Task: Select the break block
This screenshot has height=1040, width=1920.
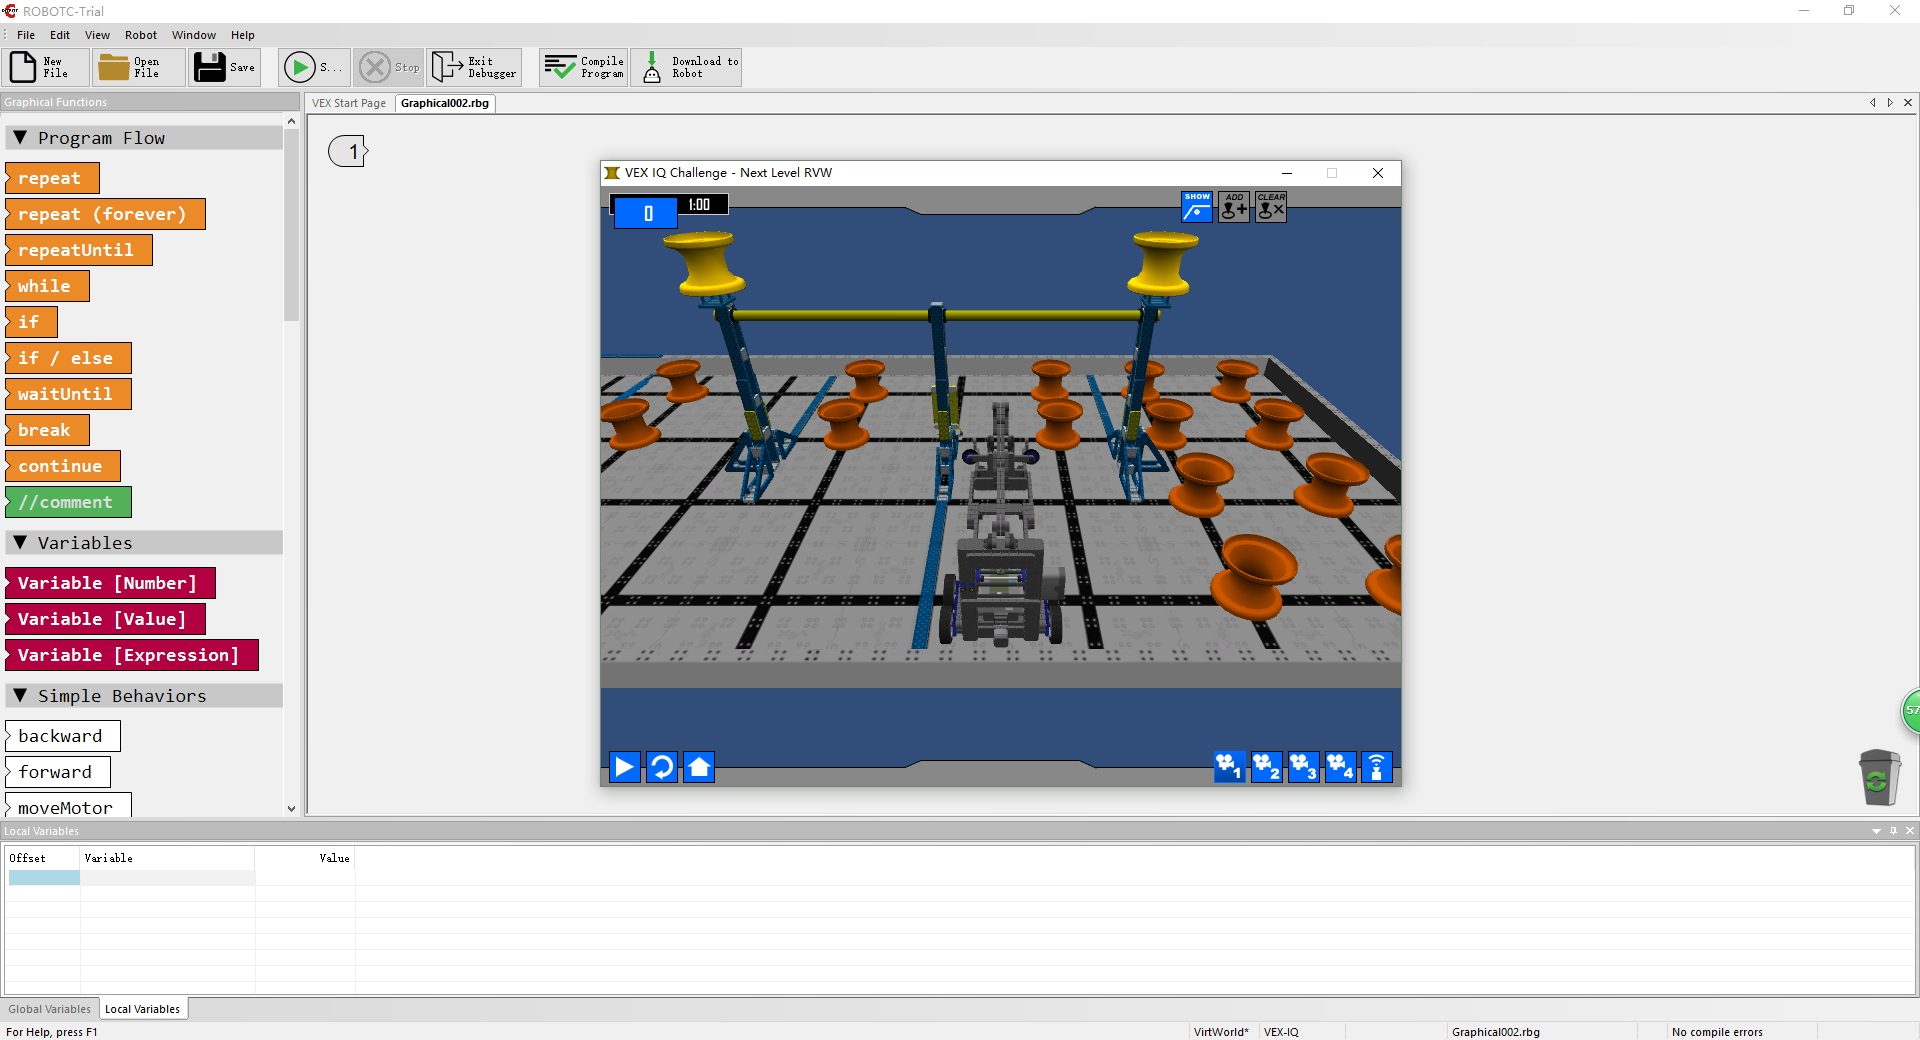Action: pos(47,430)
